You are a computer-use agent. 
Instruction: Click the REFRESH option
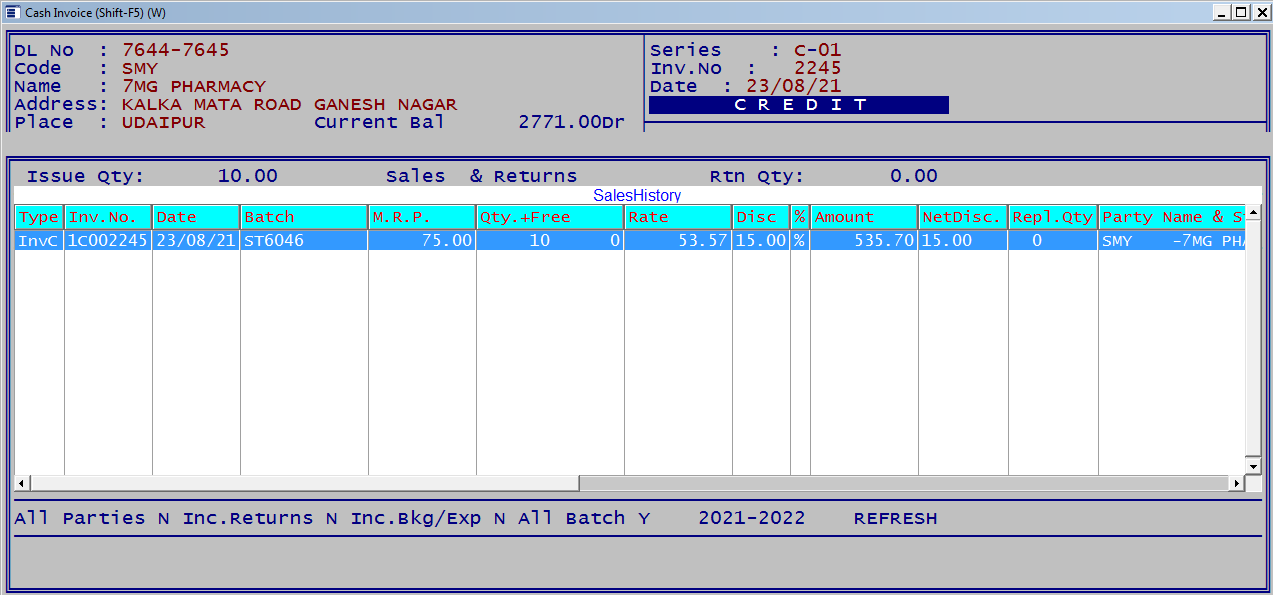pyautogui.click(x=895, y=519)
